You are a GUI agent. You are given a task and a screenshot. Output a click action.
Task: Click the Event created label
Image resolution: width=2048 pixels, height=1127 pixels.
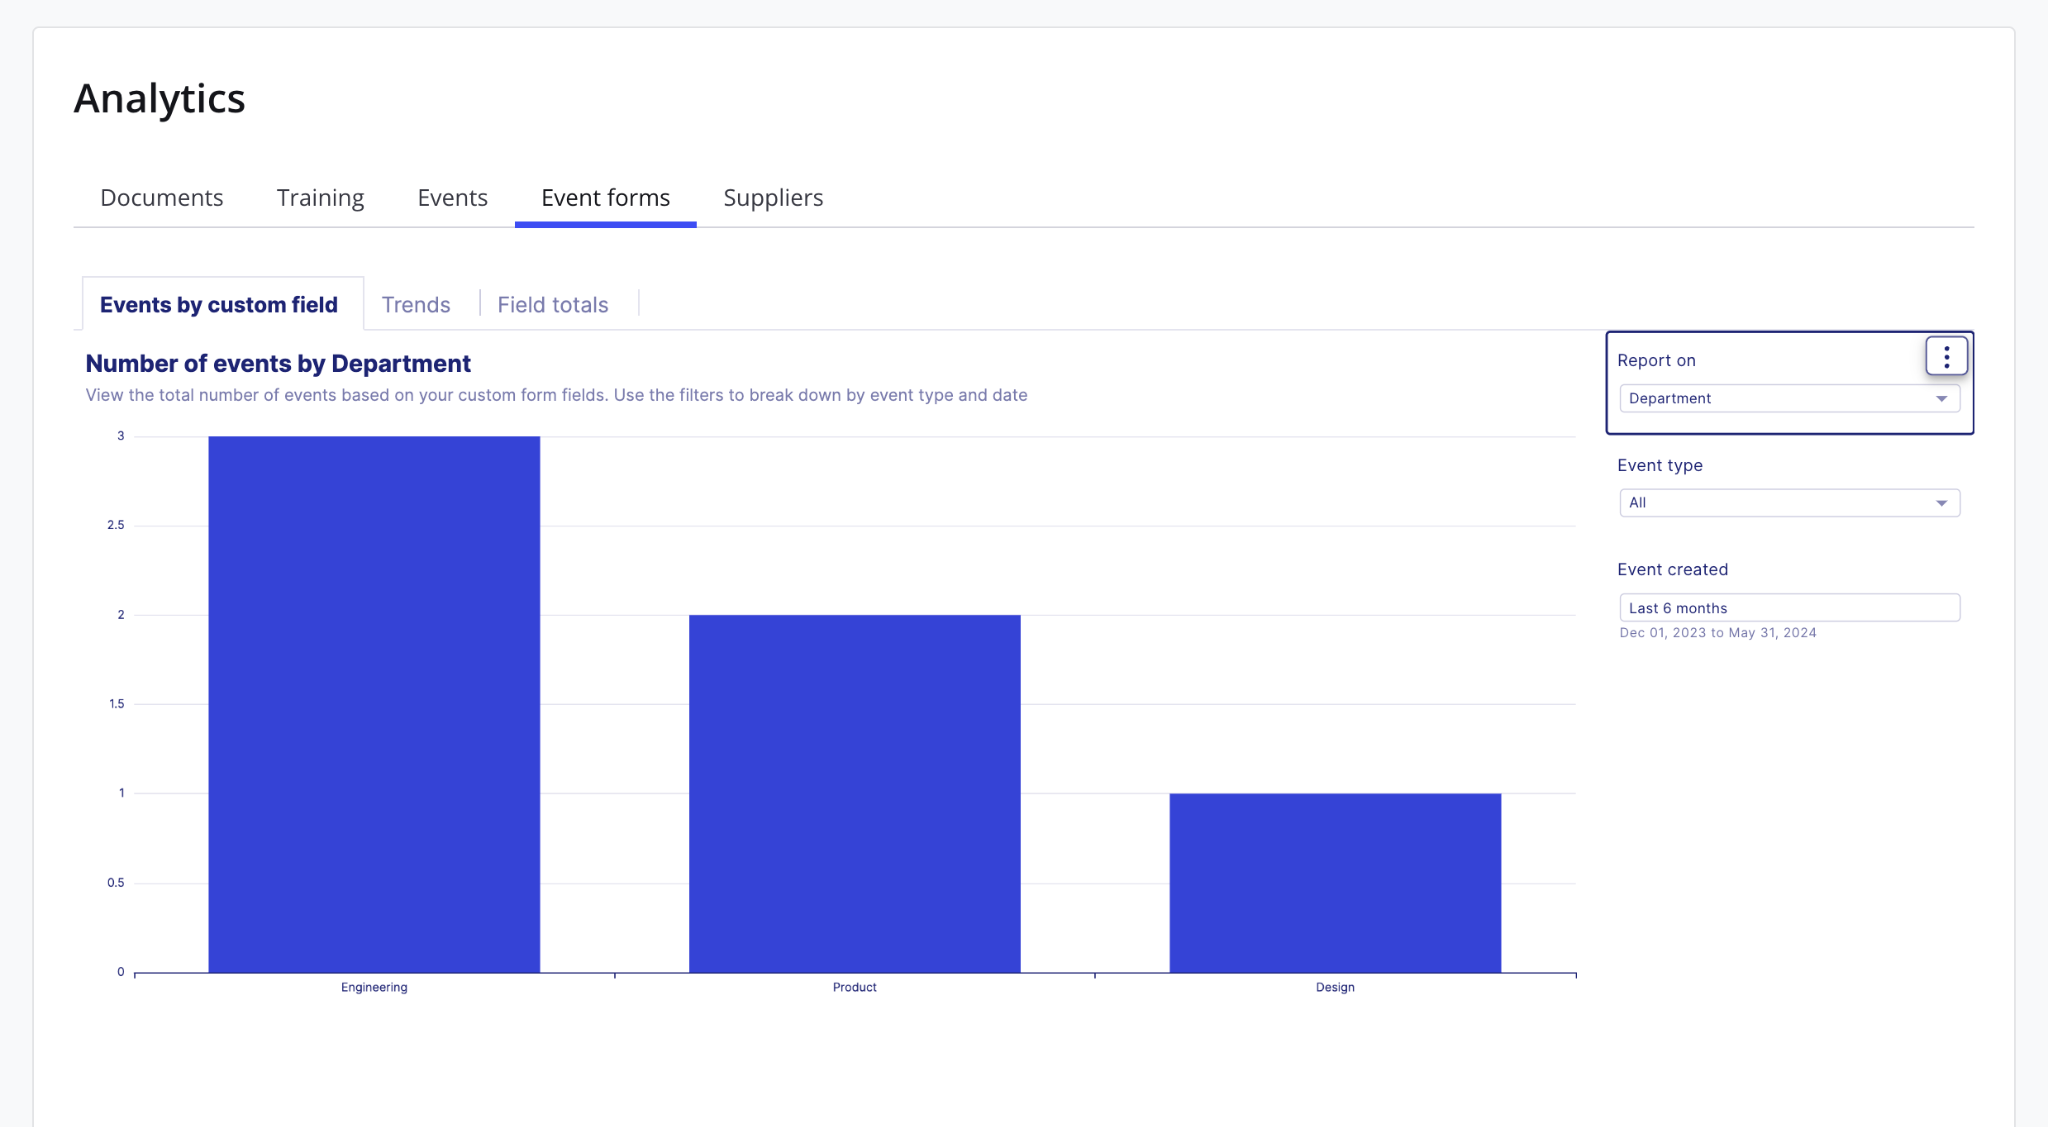(x=1672, y=569)
